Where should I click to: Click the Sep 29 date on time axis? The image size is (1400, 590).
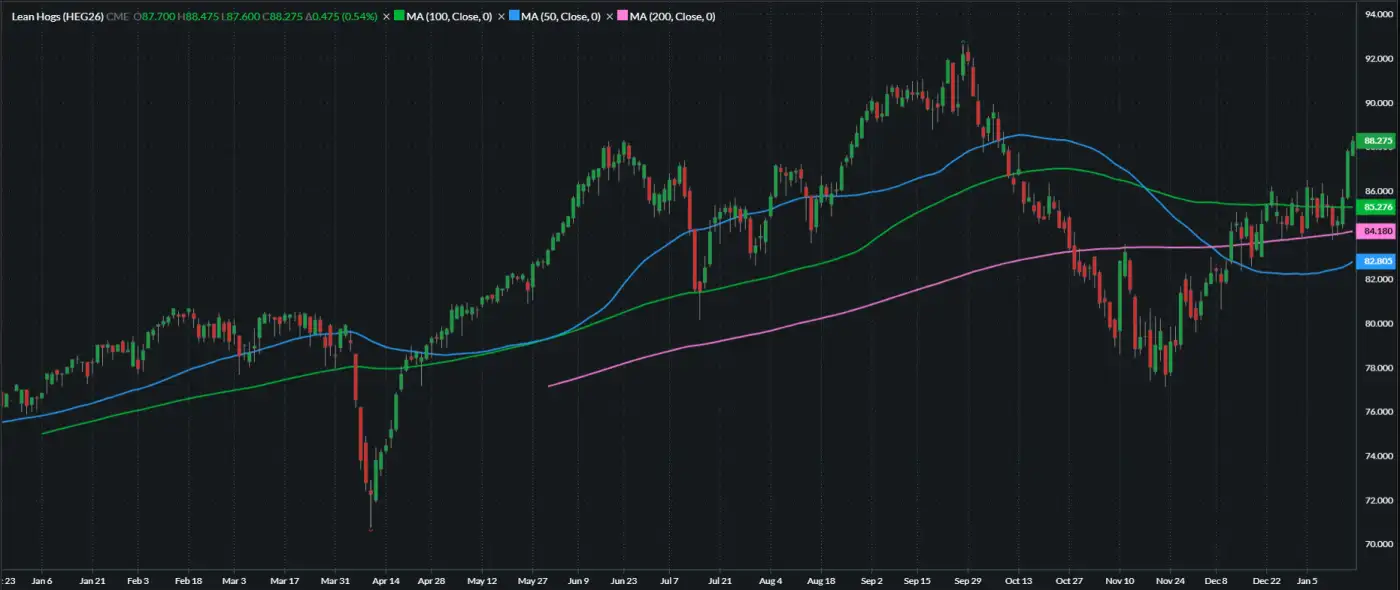968,580
